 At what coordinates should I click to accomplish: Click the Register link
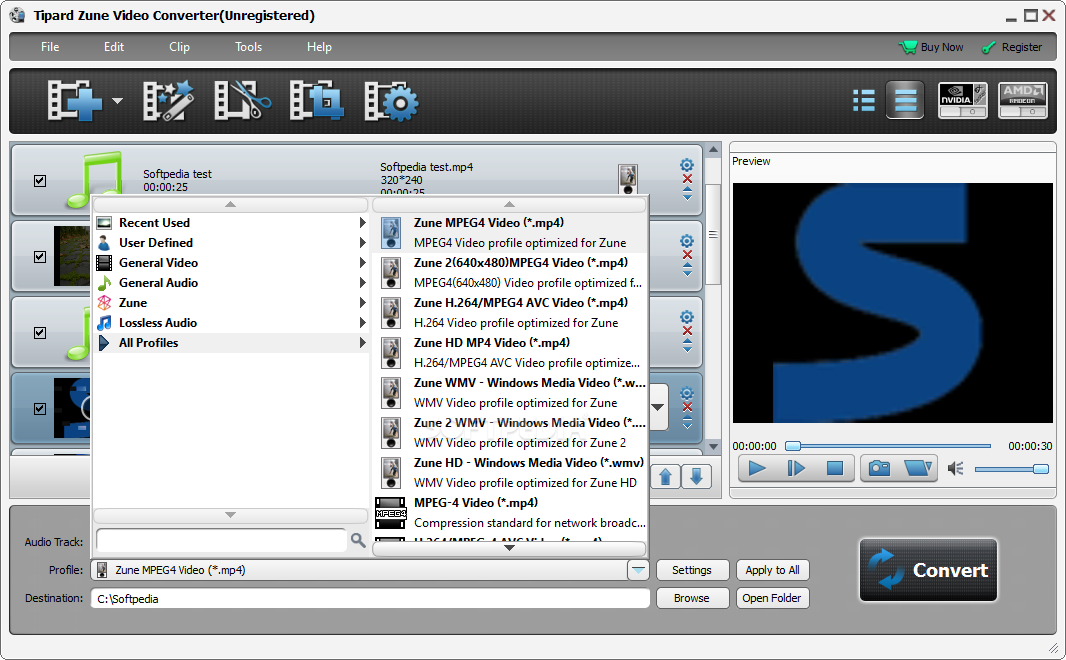[x=1012, y=47]
